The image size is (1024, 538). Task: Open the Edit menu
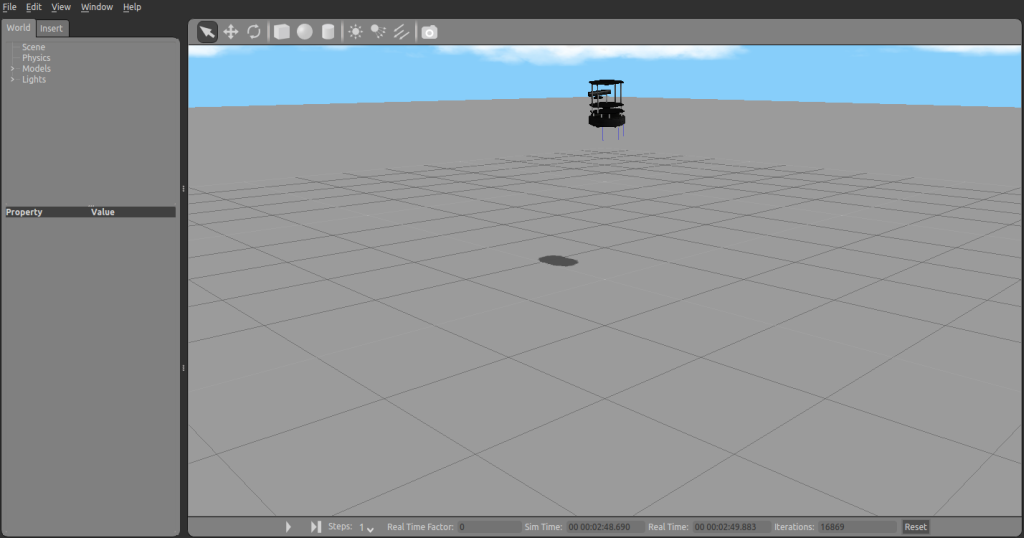tap(34, 7)
